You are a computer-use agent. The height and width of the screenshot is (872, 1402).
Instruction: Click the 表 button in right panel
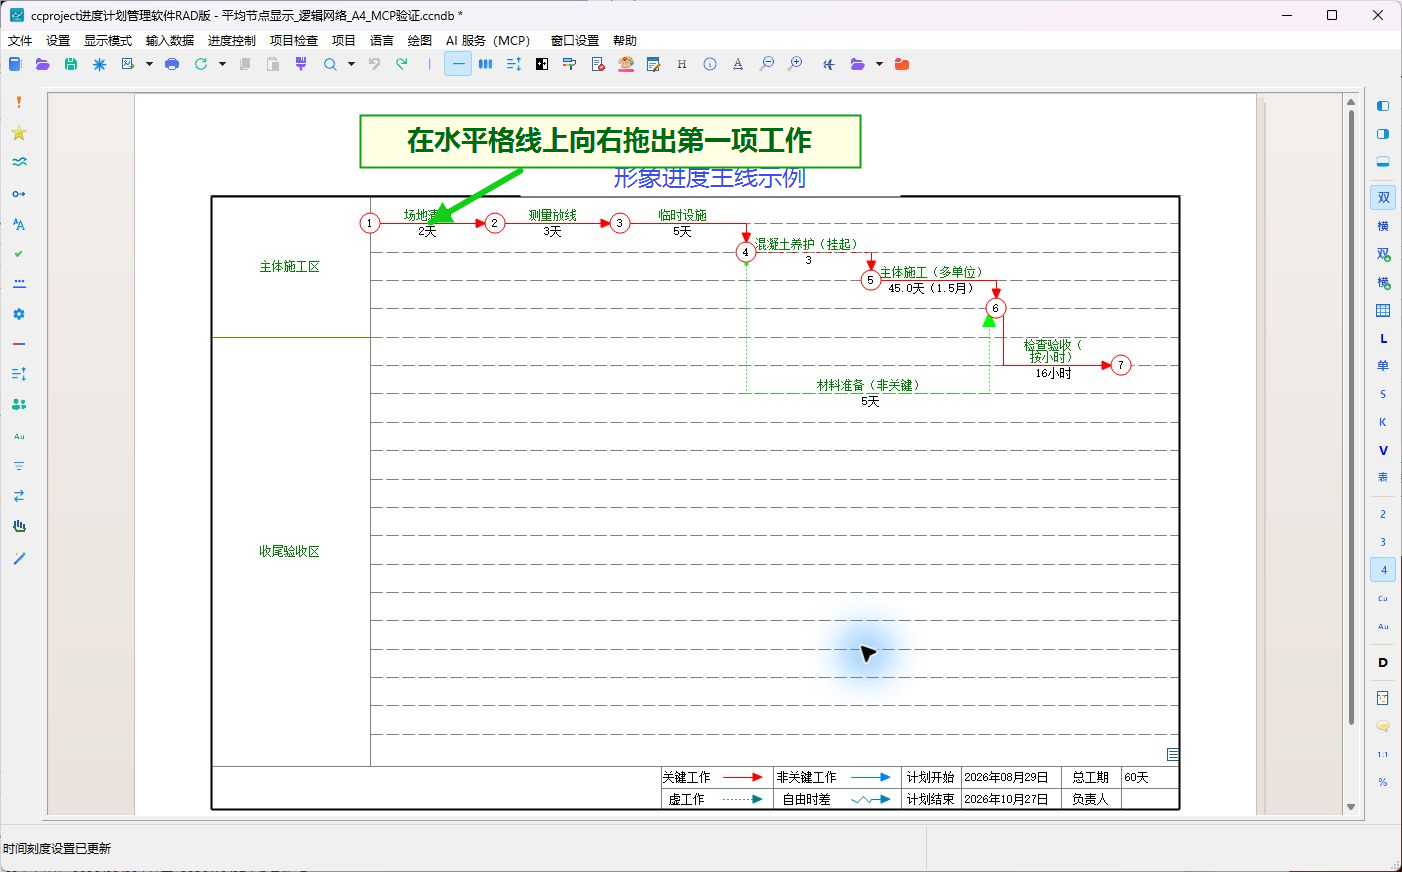point(1383,478)
